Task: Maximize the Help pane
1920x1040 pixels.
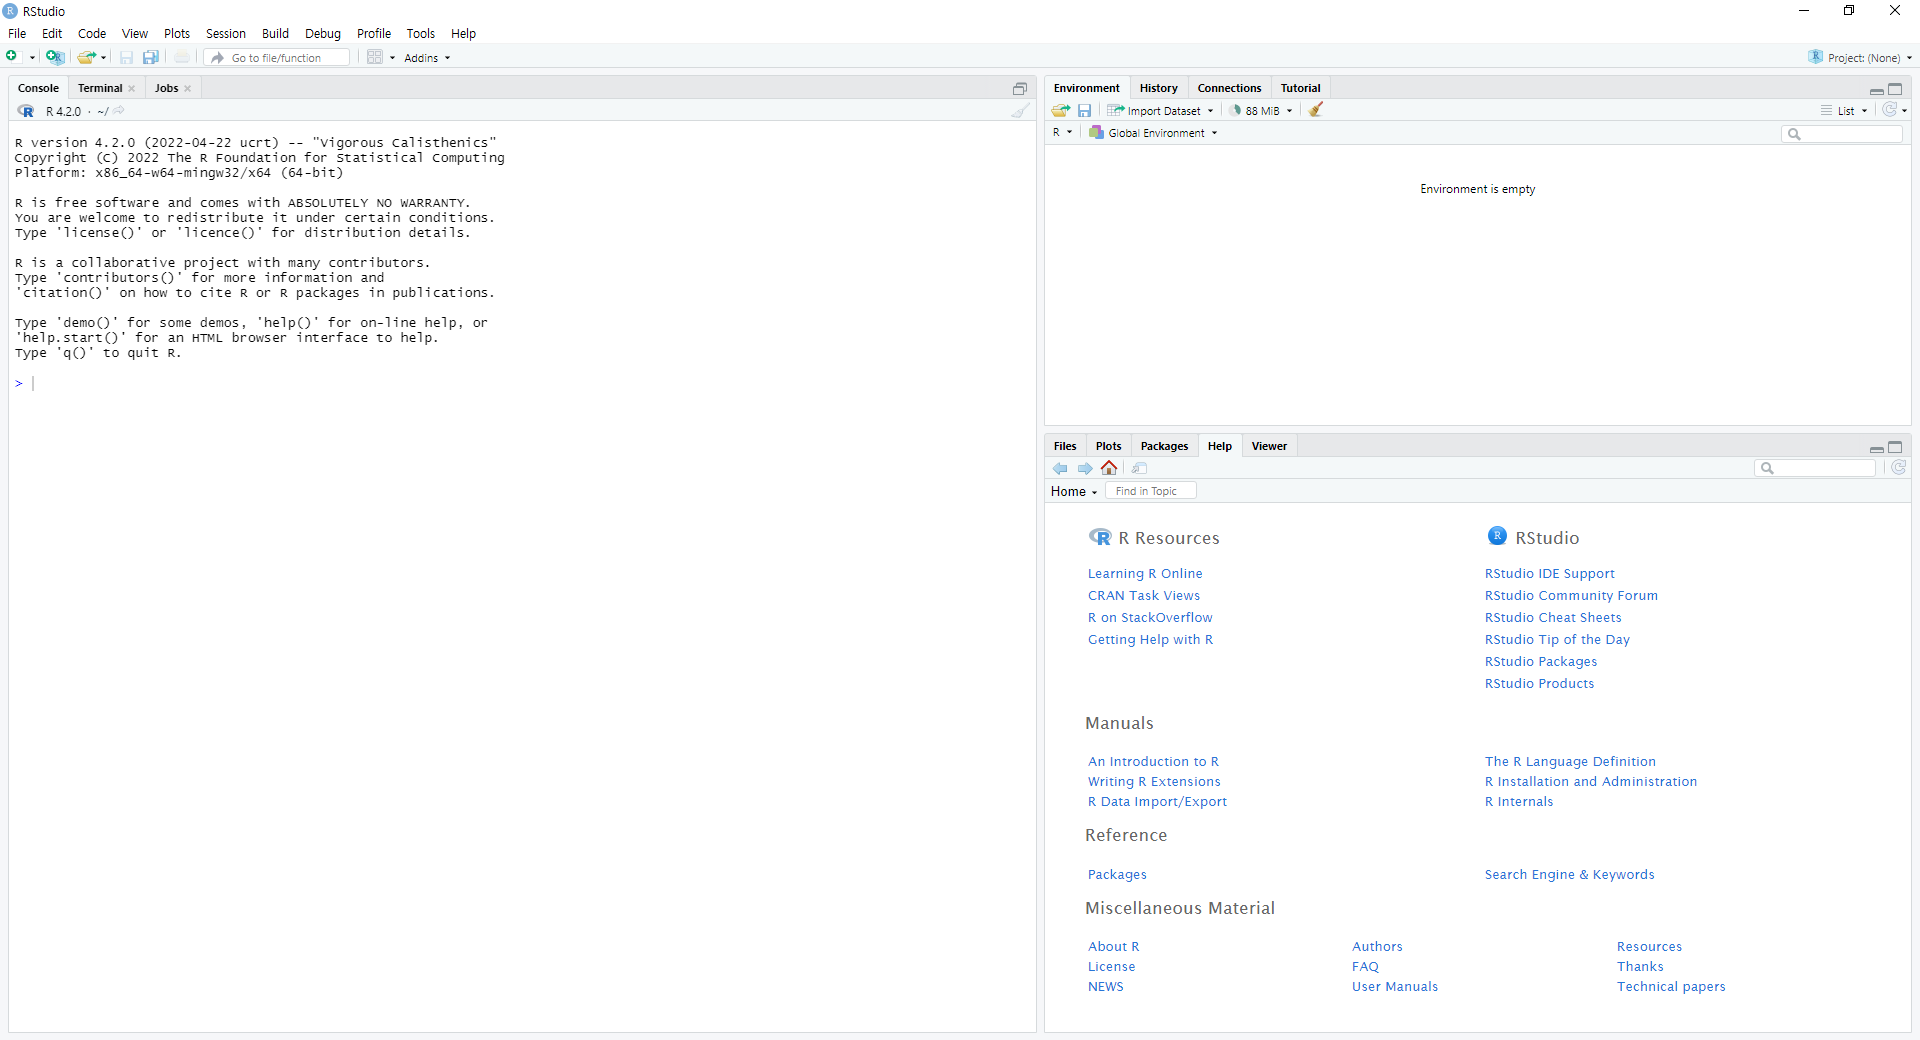Action: click(1895, 447)
